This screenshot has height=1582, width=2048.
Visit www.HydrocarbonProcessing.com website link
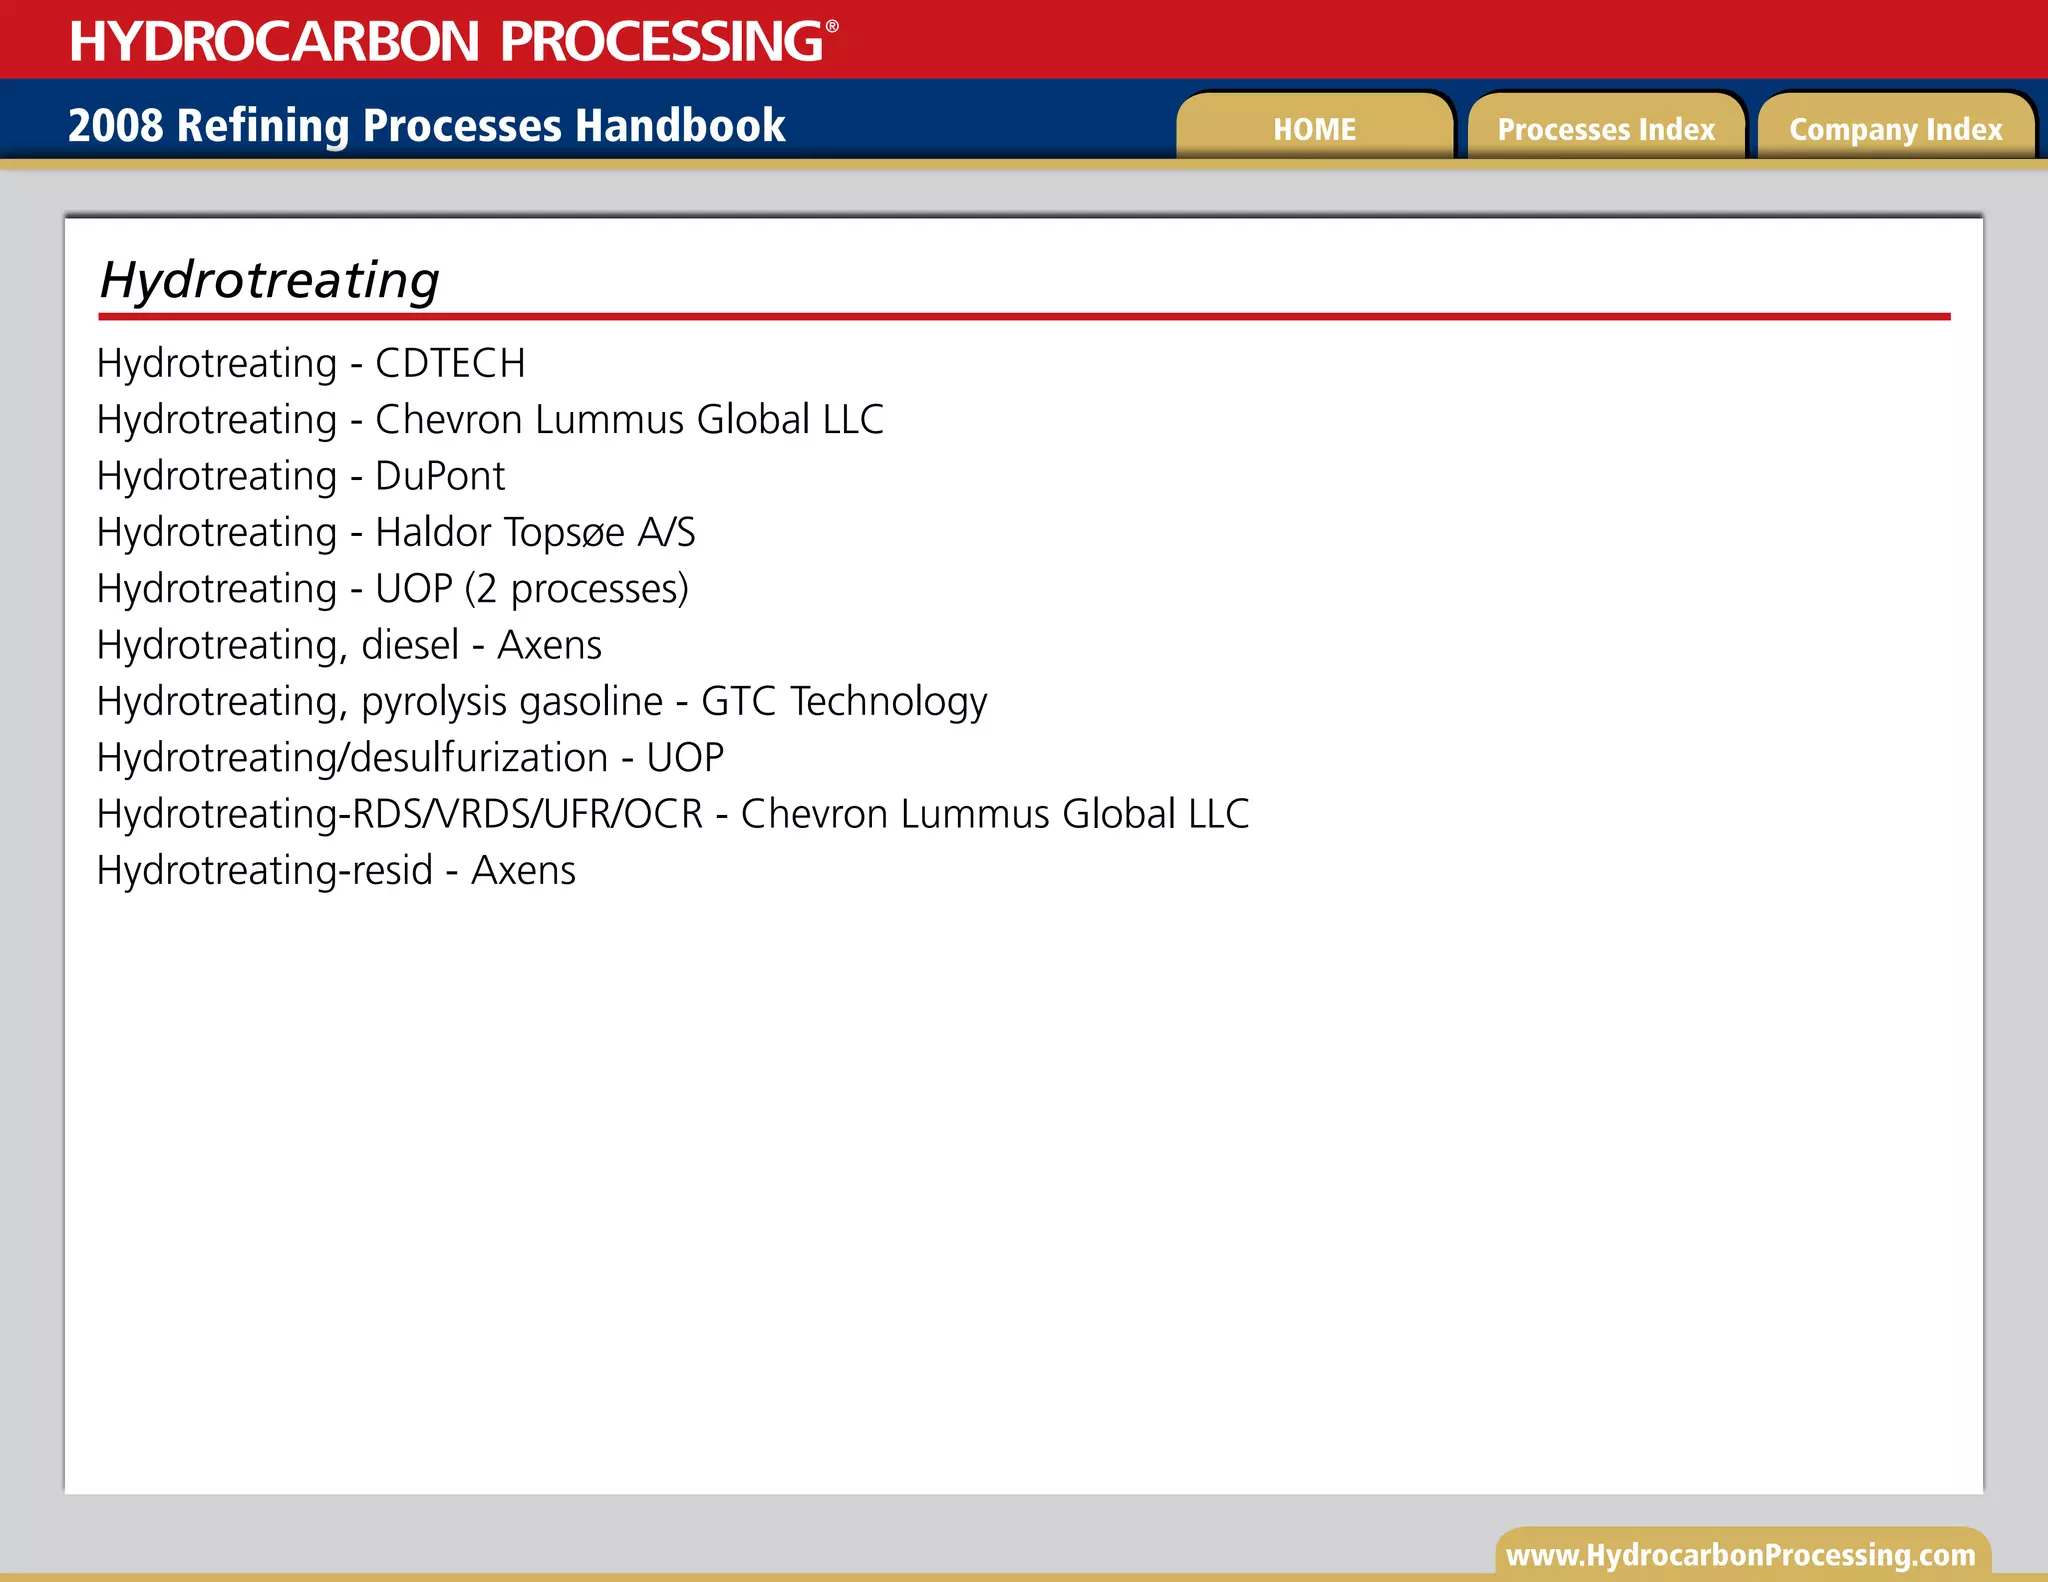click(x=1740, y=1555)
